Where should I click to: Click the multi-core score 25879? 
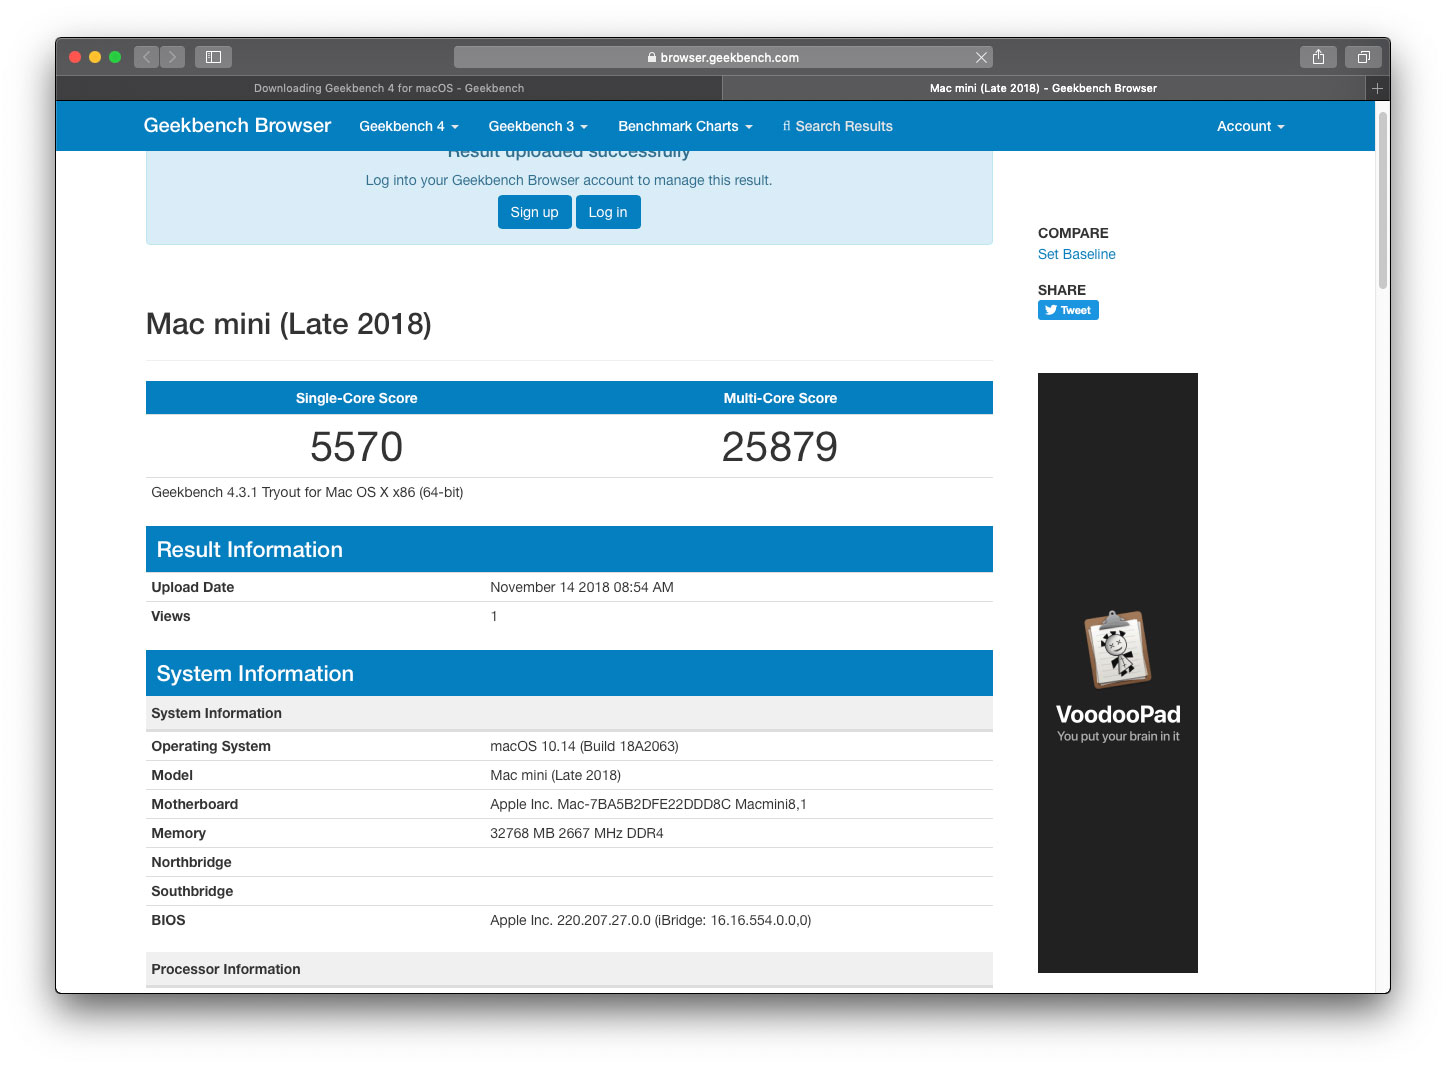click(780, 447)
